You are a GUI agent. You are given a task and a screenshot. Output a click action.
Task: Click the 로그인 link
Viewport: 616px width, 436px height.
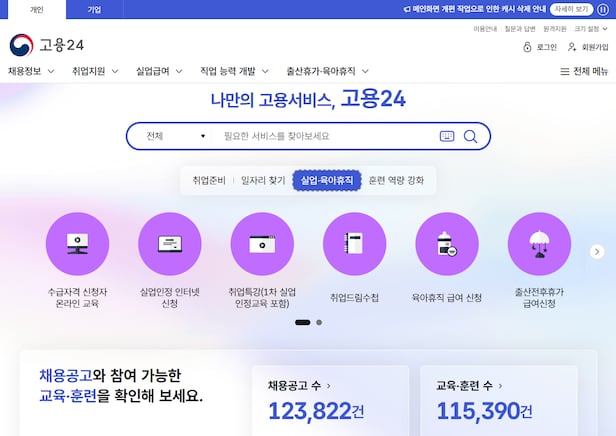pos(540,47)
